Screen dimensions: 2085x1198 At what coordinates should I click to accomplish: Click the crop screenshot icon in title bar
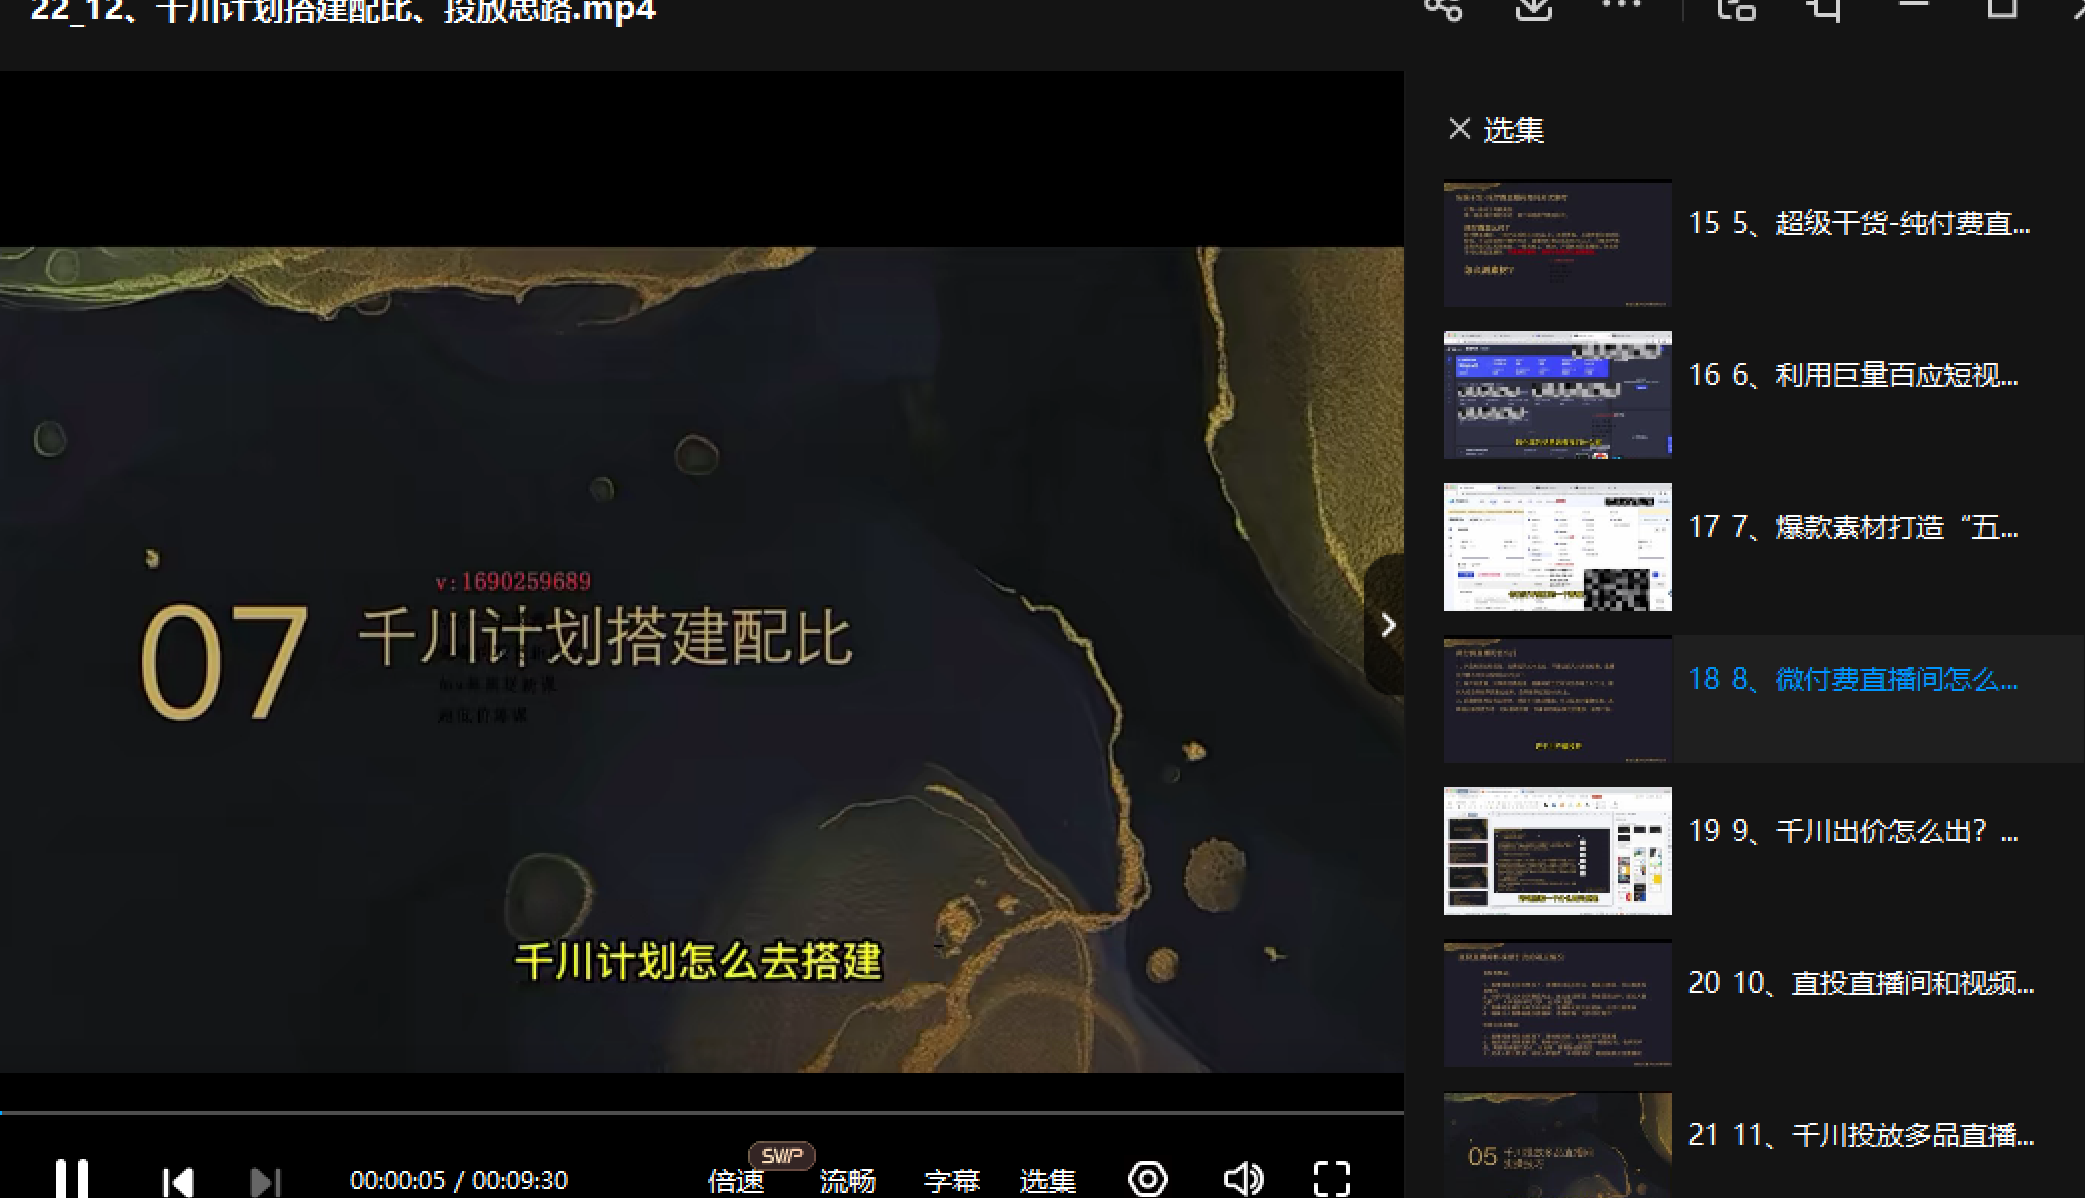(1825, 10)
